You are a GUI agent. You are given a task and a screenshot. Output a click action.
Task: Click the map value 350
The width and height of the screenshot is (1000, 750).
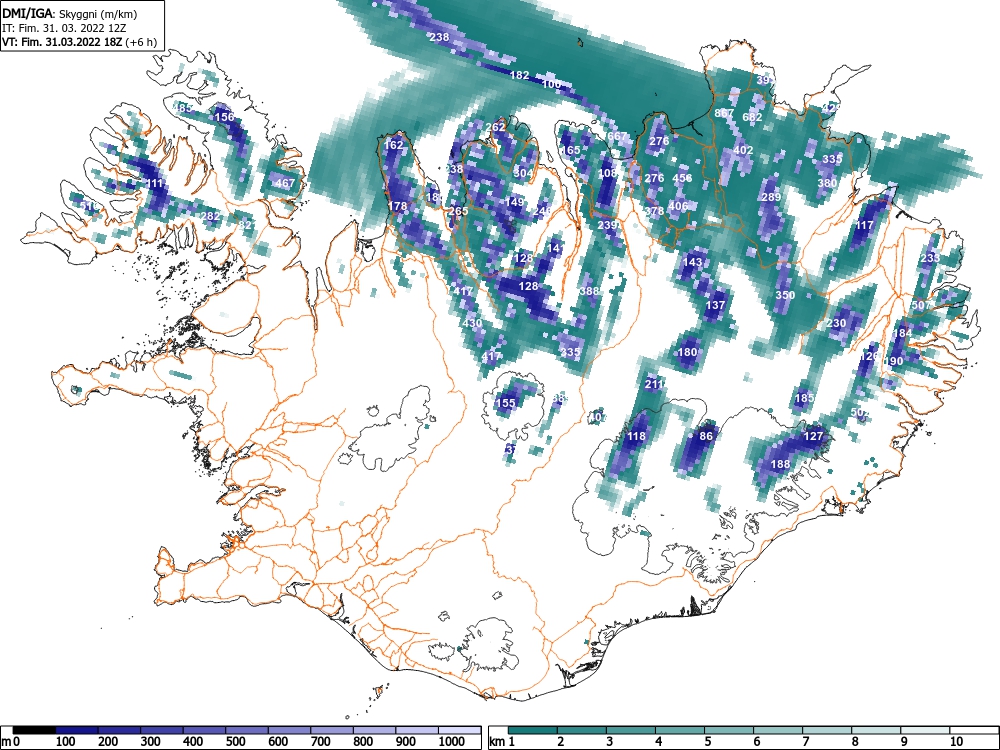tap(786, 295)
